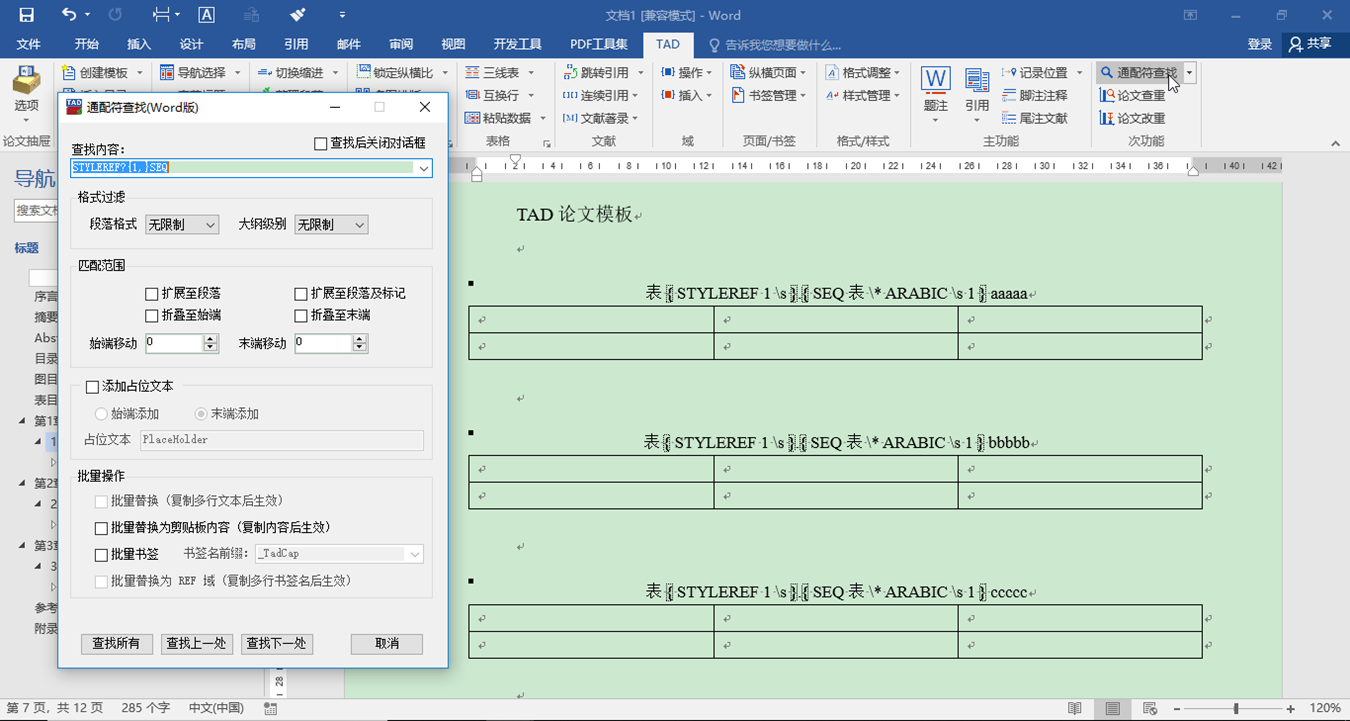Viewport: 1350px width, 721px height.
Task: Click the large 题注 caption W icon
Action: pyautogui.click(x=935, y=80)
